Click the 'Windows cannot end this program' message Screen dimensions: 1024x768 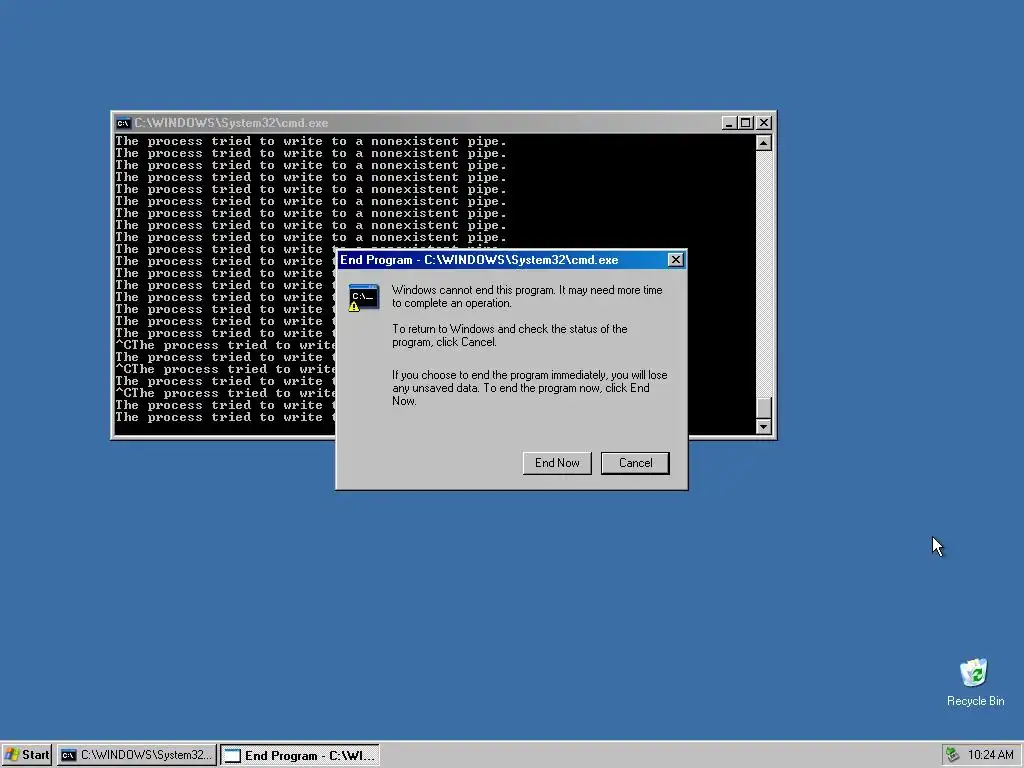click(x=527, y=296)
